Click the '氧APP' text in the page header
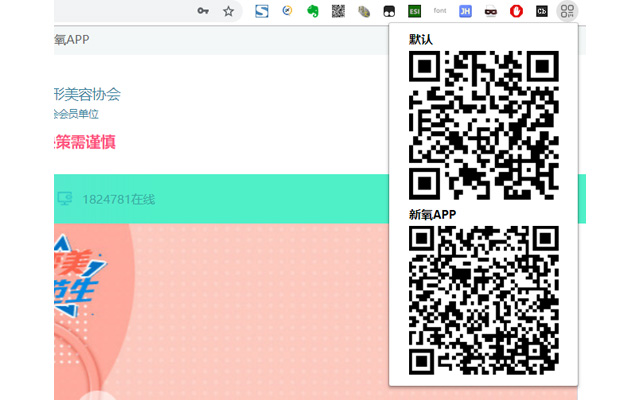Screen dimensions: 640x400 pyautogui.click(x=72, y=40)
